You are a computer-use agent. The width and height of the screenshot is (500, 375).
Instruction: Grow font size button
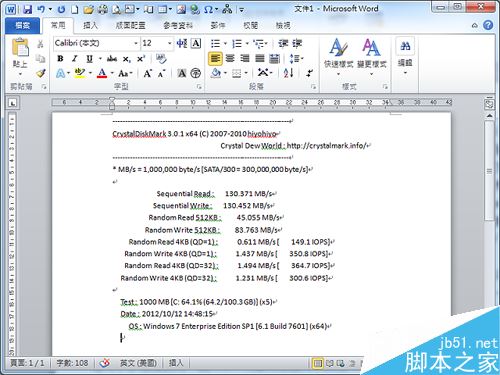click(147, 73)
